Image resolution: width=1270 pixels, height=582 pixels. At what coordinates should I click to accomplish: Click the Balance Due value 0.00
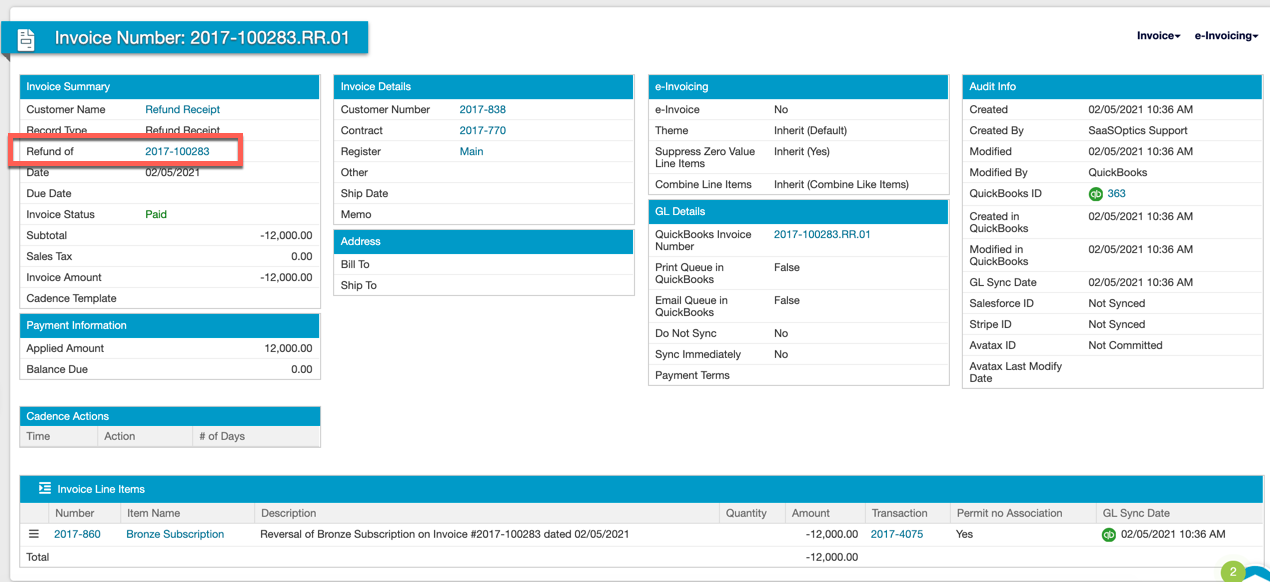click(x=301, y=370)
